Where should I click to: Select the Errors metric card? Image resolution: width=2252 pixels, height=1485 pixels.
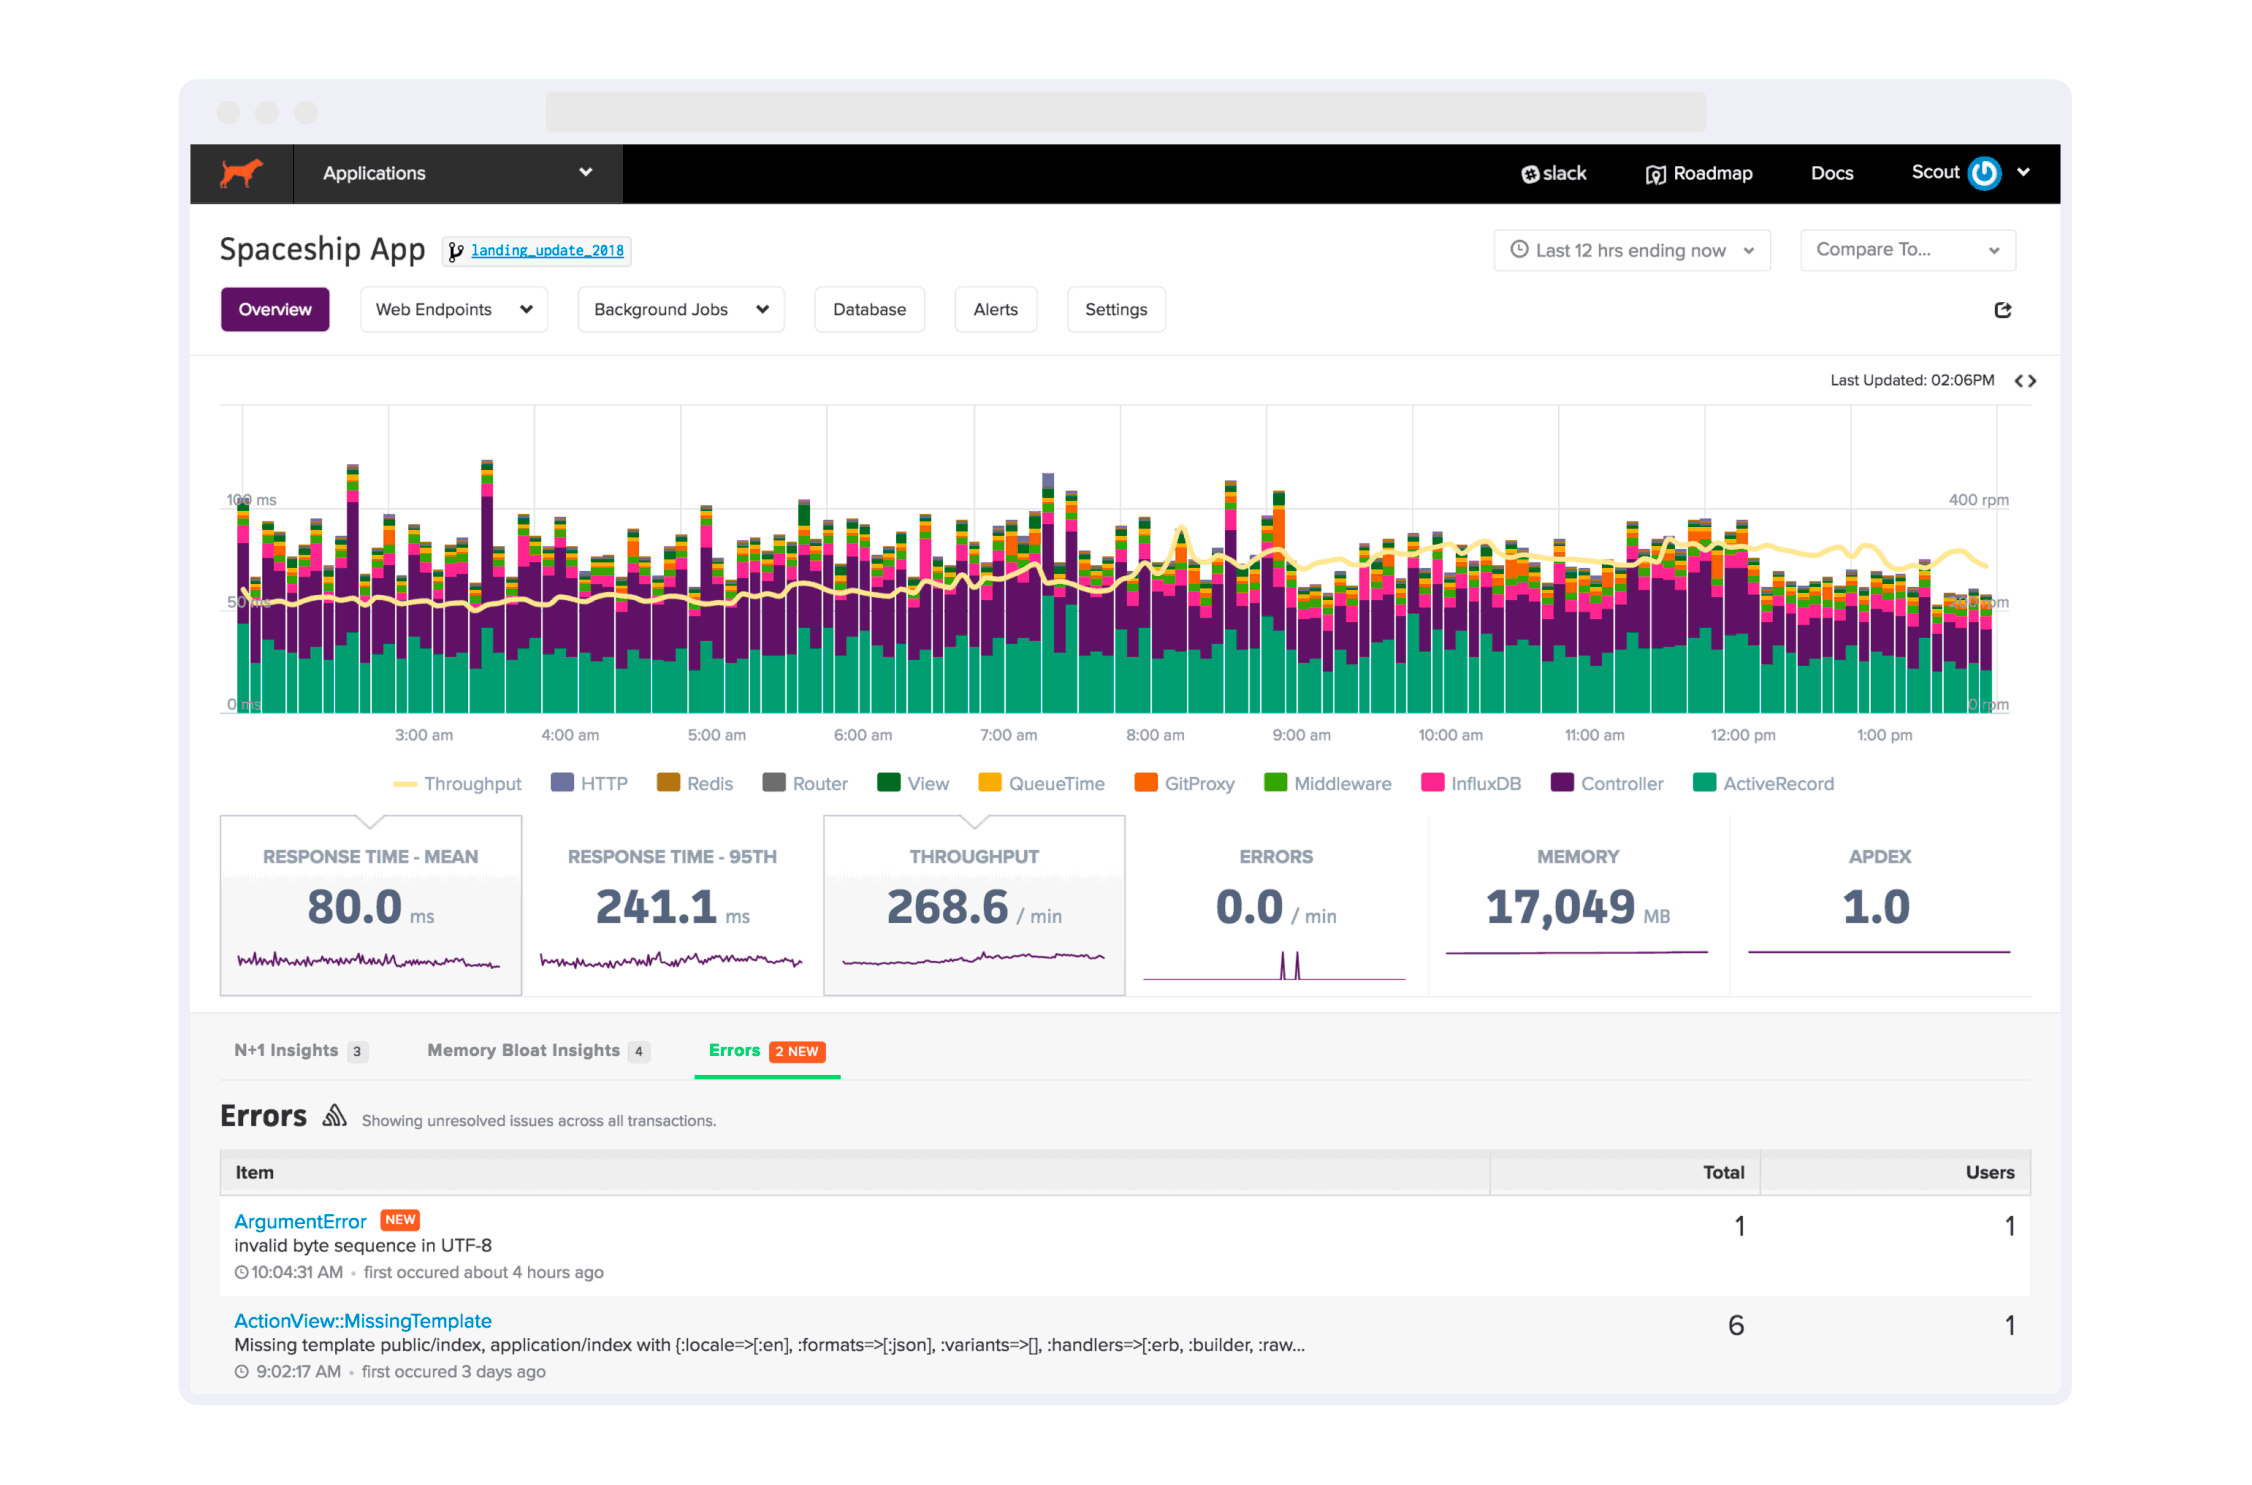[x=1276, y=906]
